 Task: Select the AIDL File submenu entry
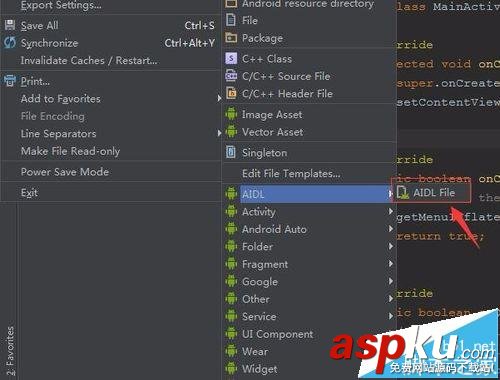point(431,193)
